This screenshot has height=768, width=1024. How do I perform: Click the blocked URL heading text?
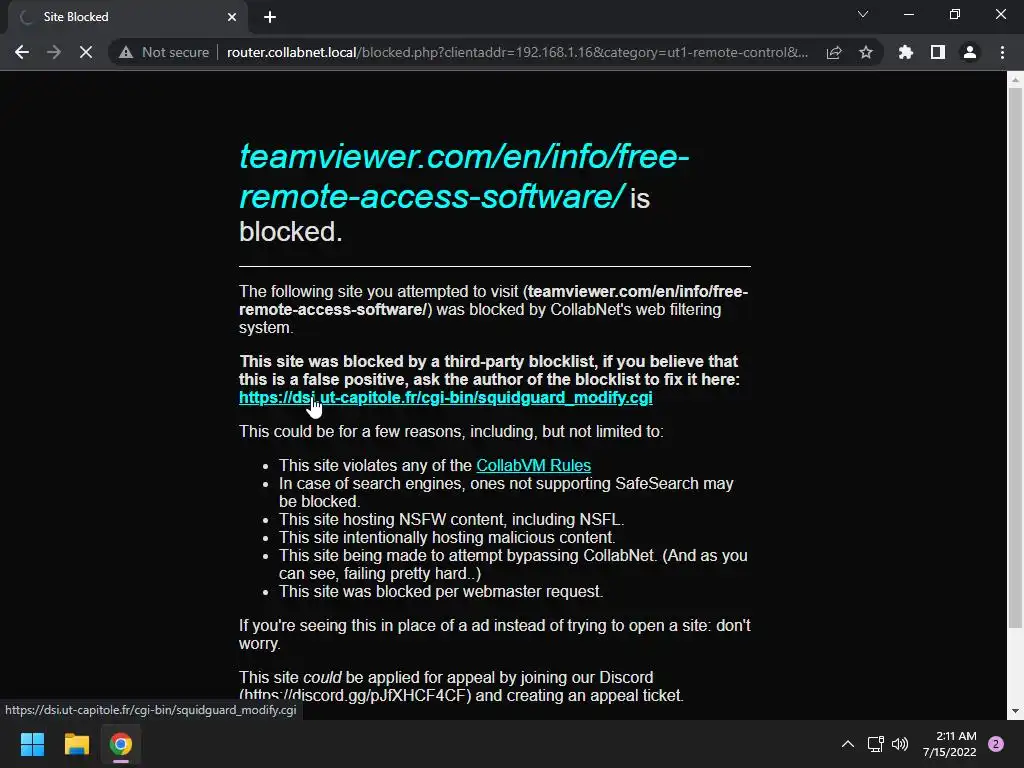(464, 176)
